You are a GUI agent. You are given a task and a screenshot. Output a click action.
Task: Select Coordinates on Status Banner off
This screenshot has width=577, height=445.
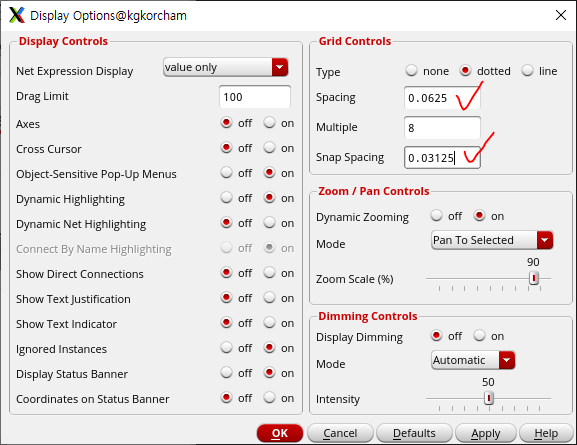click(226, 398)
